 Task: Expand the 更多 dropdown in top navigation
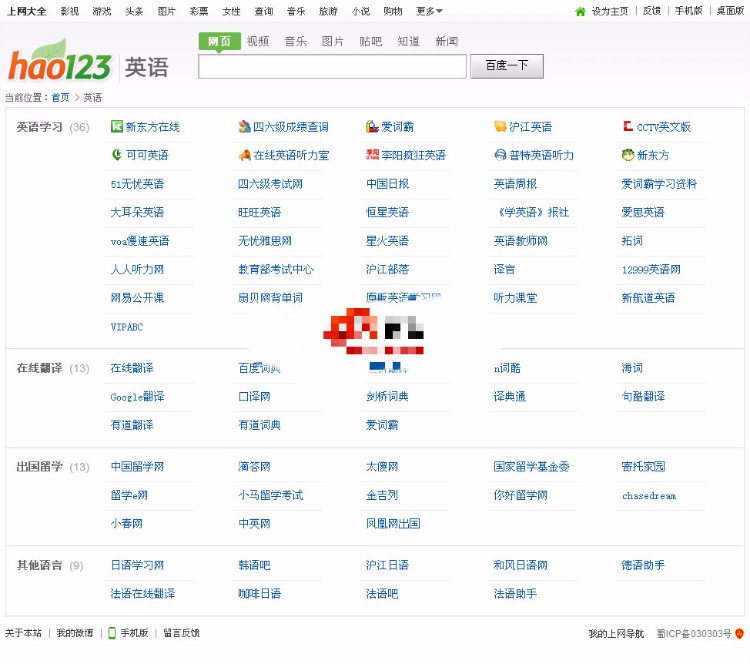pos(429,11)
